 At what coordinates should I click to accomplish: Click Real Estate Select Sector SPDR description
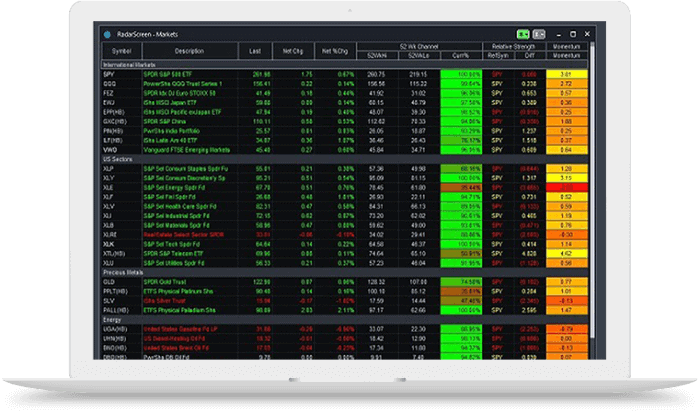pos(183,234)
